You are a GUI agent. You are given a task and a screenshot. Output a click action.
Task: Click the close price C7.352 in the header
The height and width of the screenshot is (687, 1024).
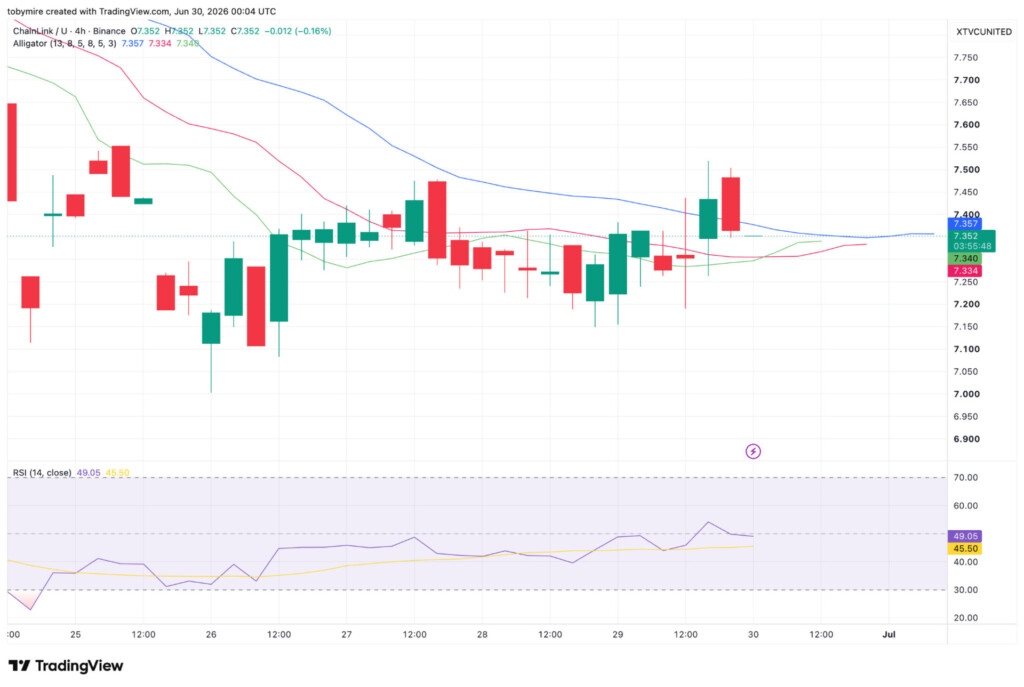[245, 31]
